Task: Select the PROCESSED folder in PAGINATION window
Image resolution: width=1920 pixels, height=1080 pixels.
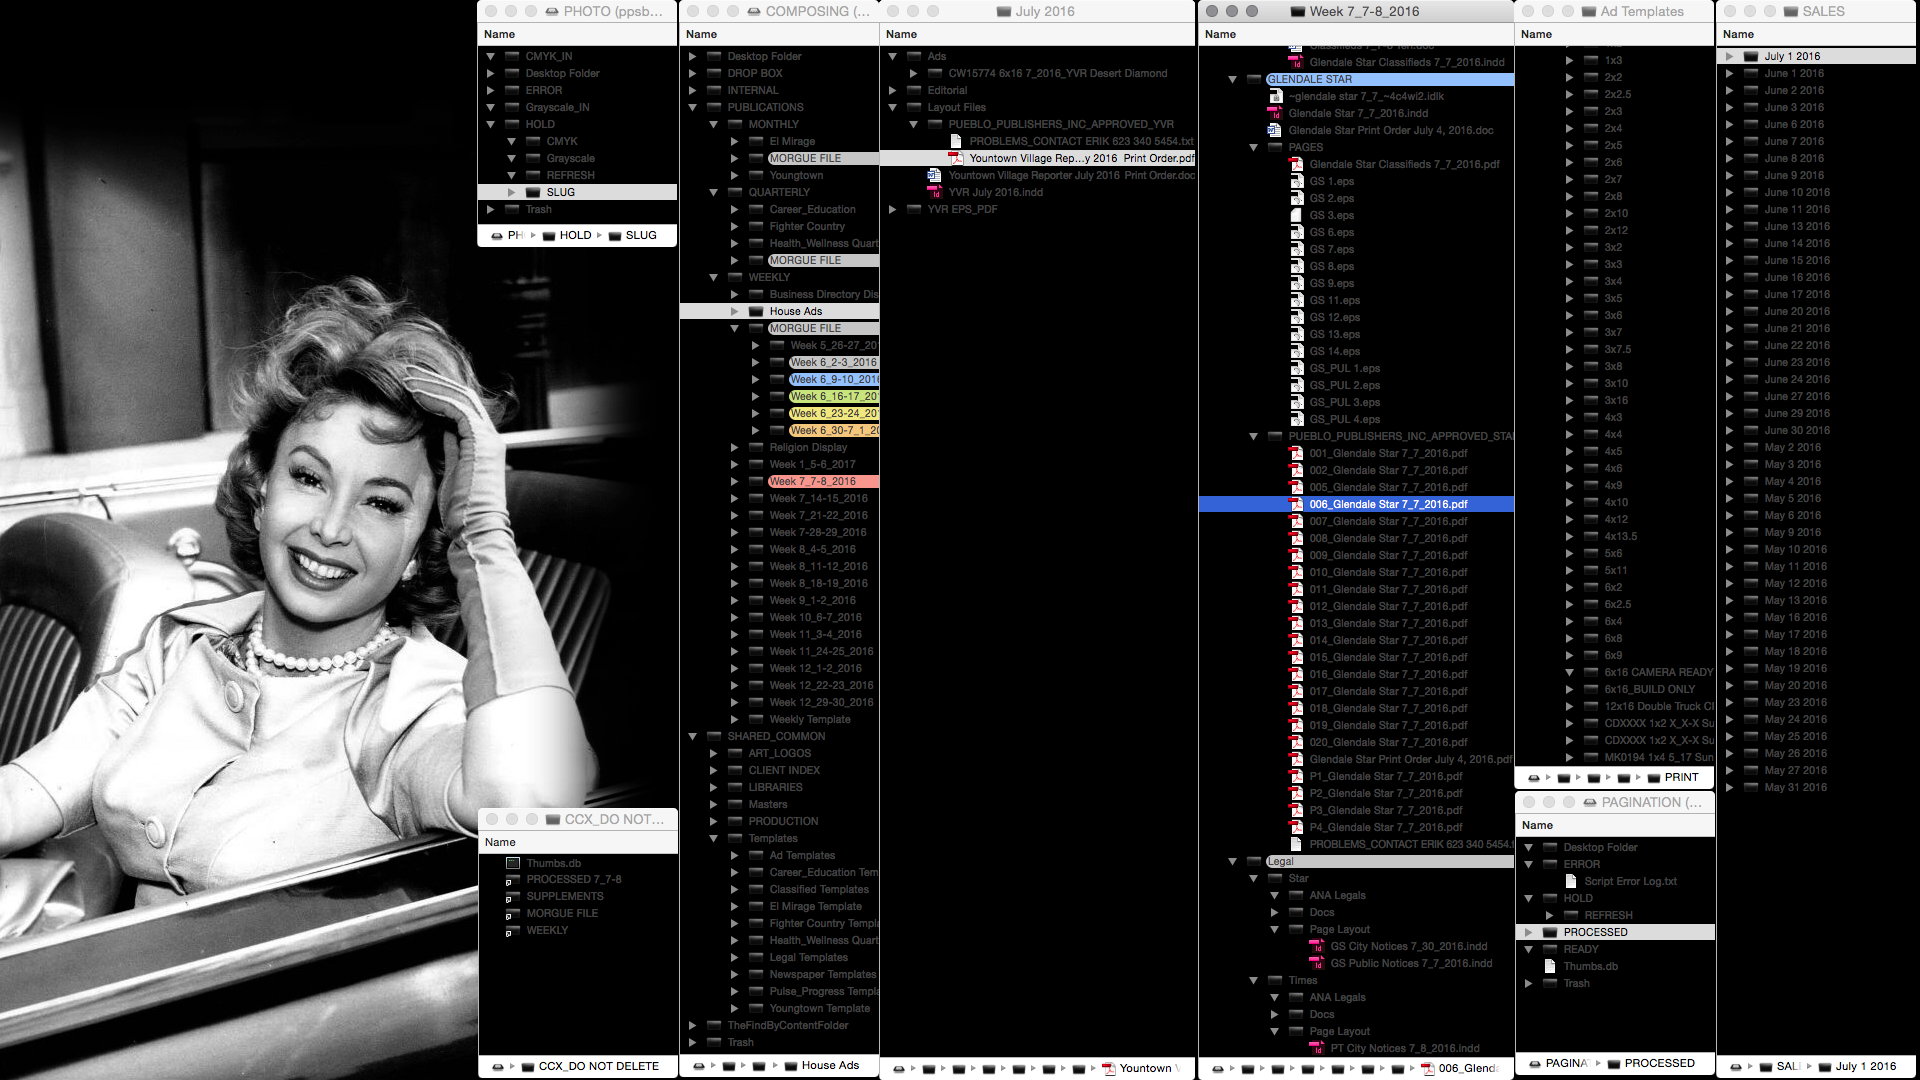Action: click(1595, 933)
